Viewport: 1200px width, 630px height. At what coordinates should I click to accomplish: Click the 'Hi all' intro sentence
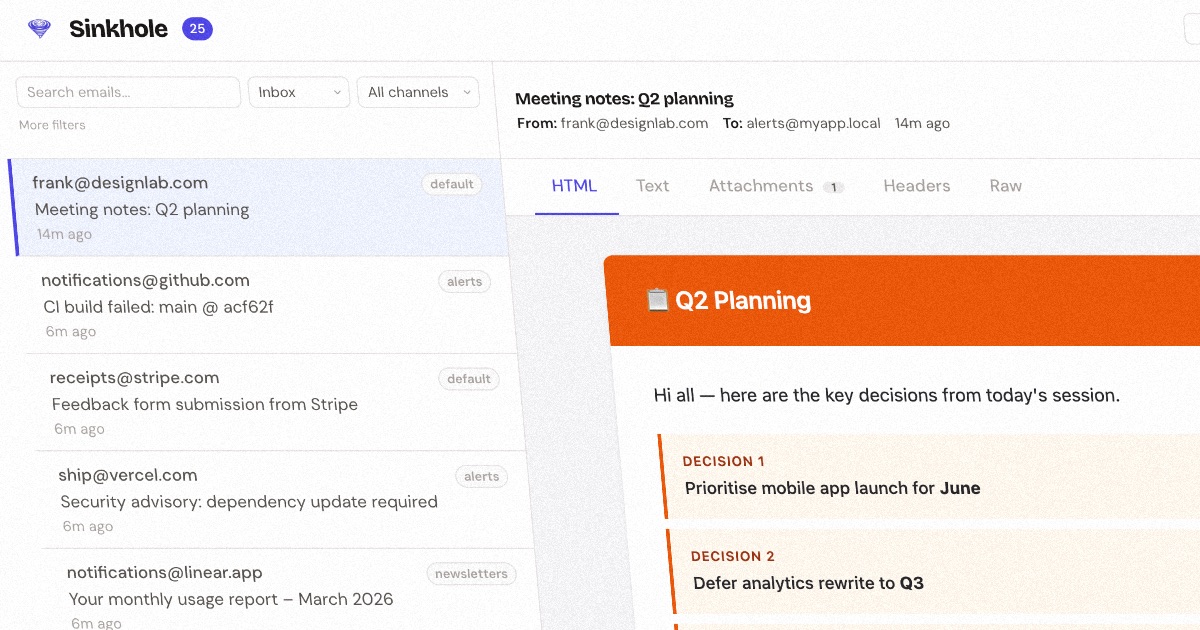coord(887,395)
